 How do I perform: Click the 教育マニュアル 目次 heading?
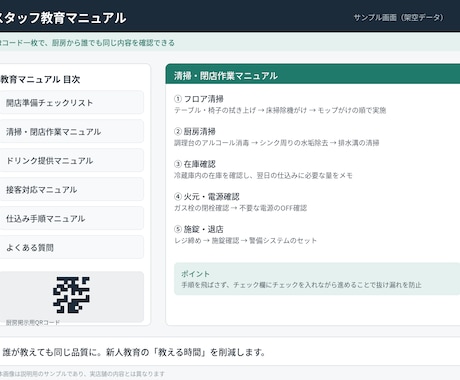point(40,79)
